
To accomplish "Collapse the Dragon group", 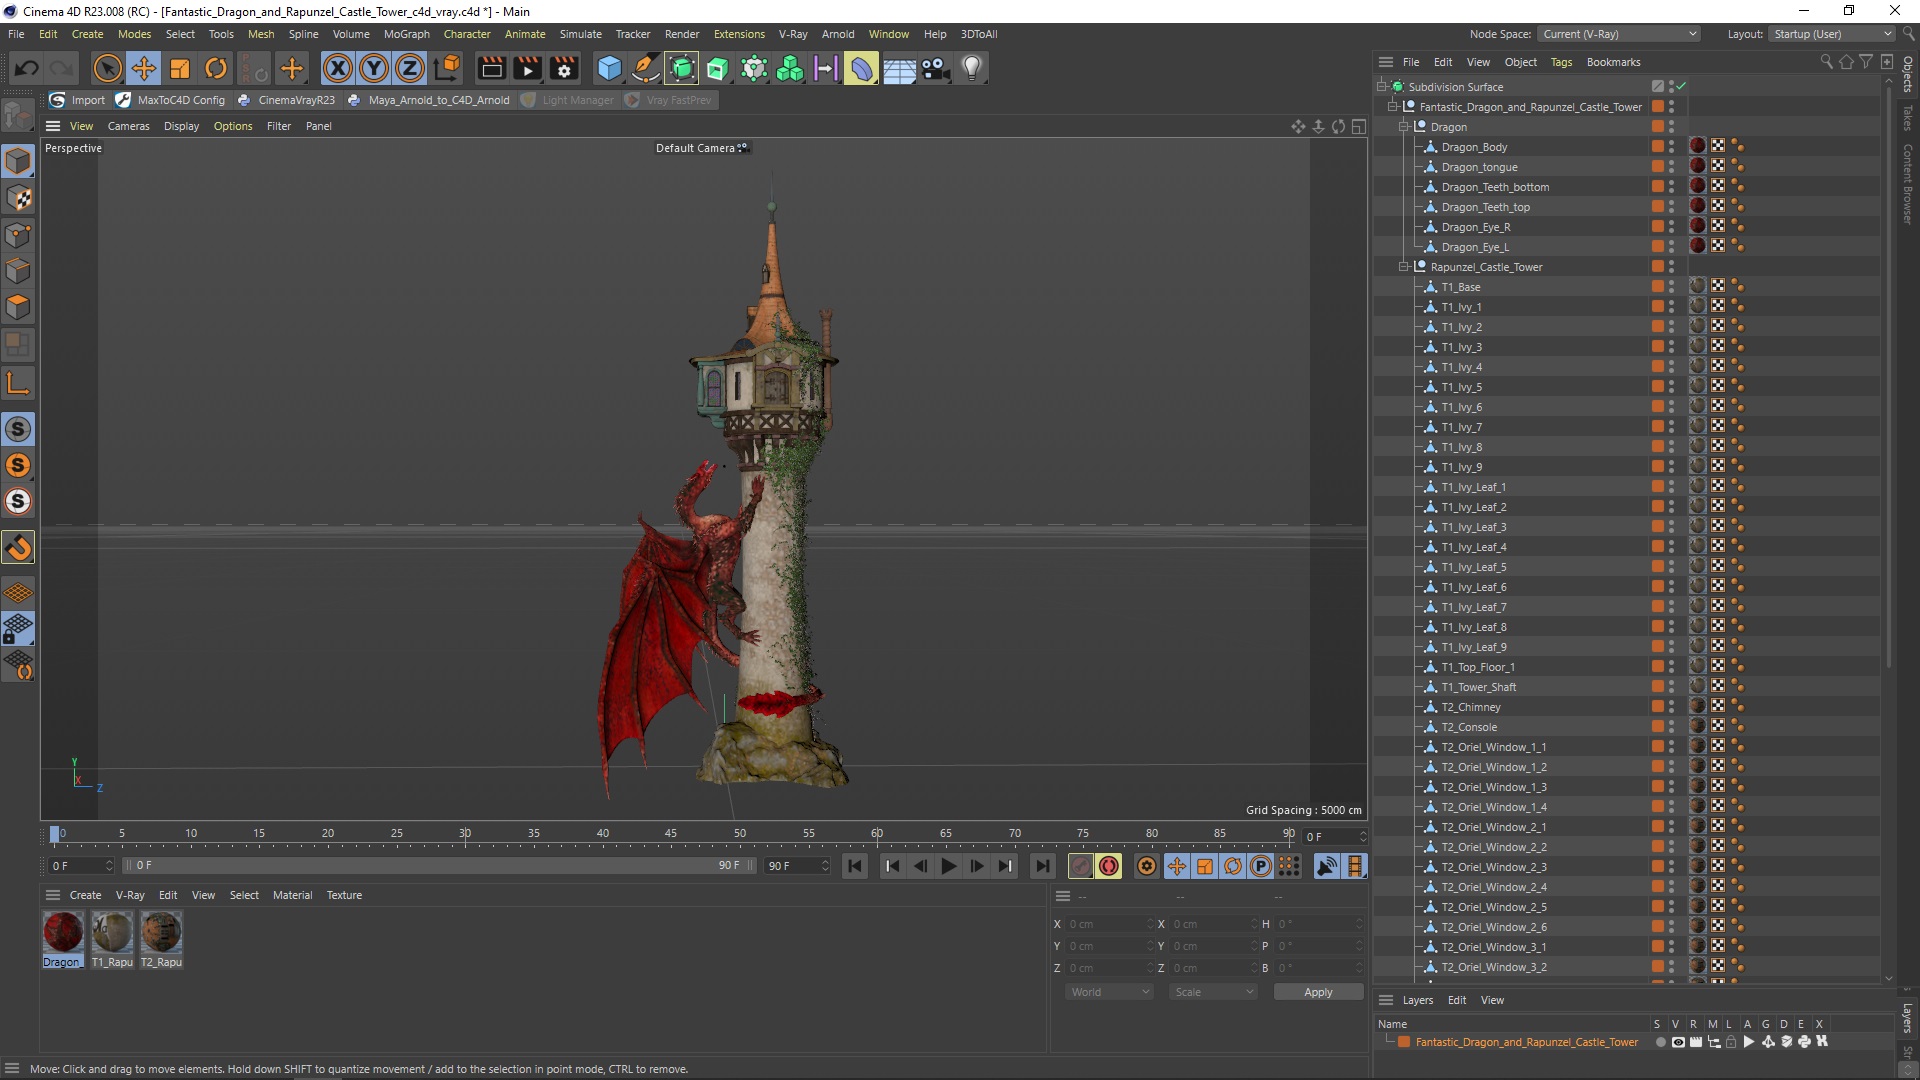I will (1403, 127).
